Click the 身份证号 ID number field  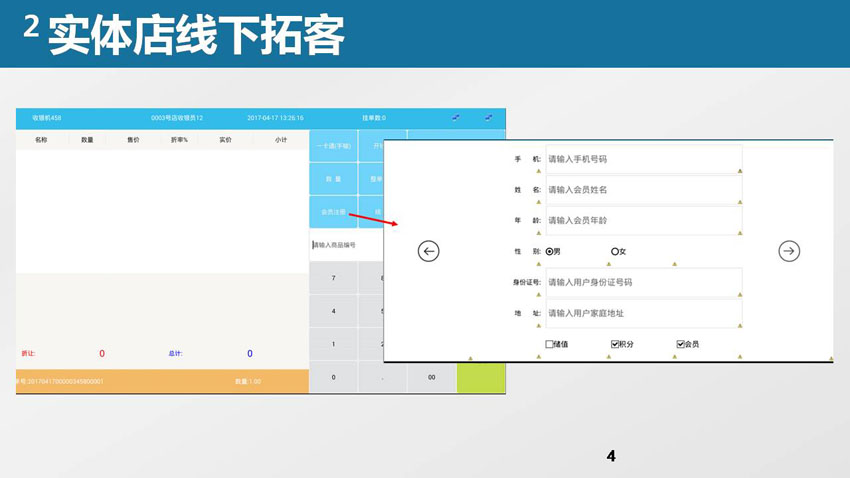point(643,282)
